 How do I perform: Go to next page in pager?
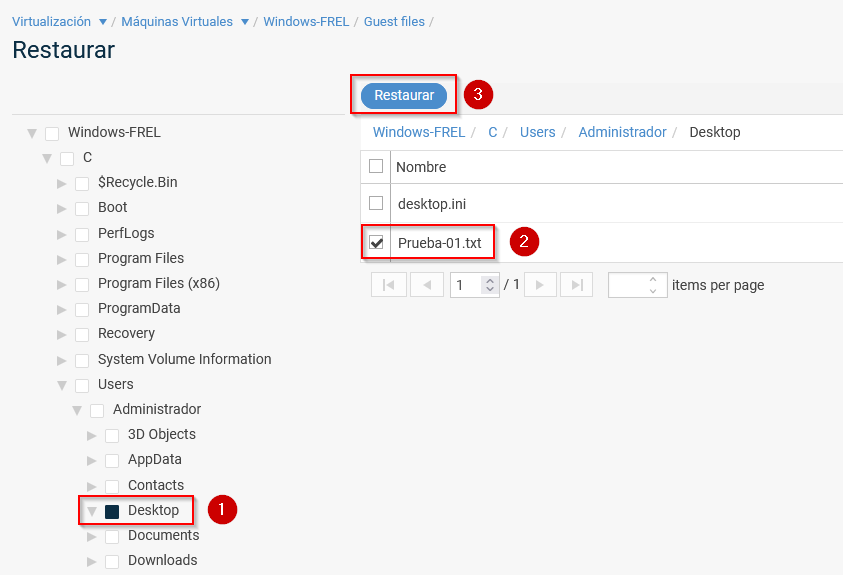pos(540,285)
